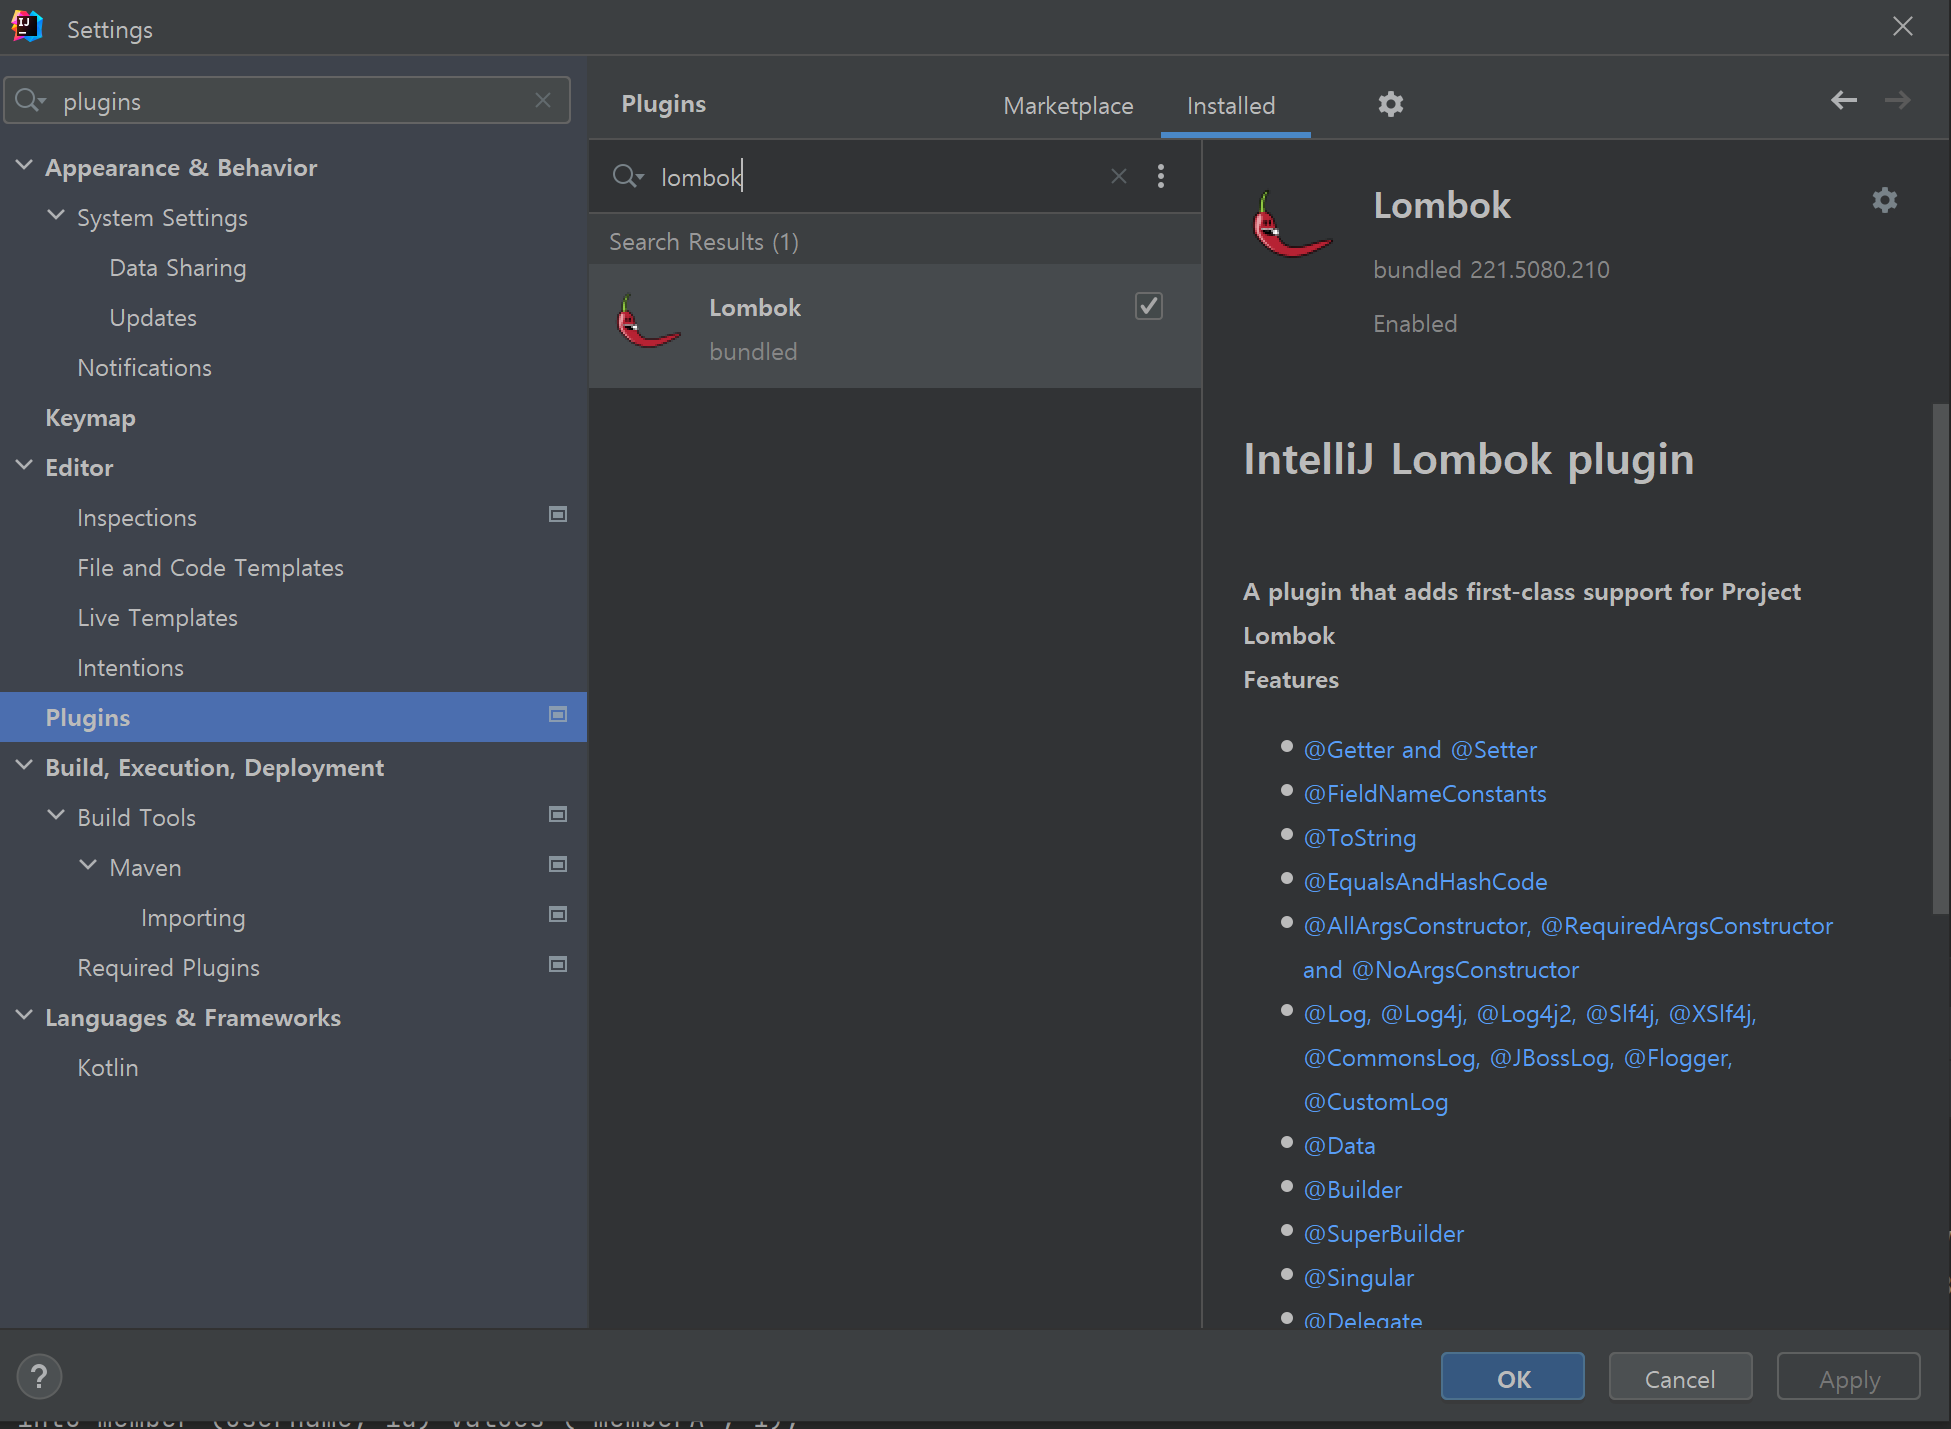Open the @Builder link

click(x=1352, y=1190)
